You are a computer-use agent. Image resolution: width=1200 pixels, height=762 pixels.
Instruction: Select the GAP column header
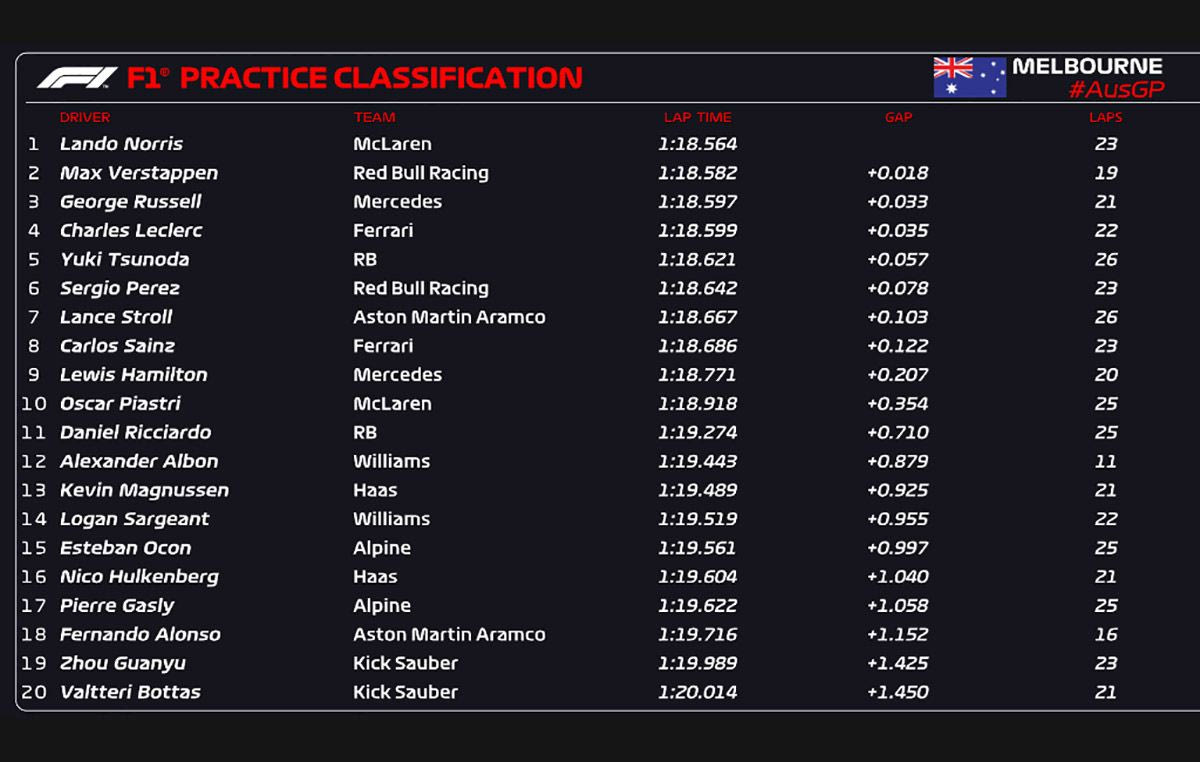[898, 118]
